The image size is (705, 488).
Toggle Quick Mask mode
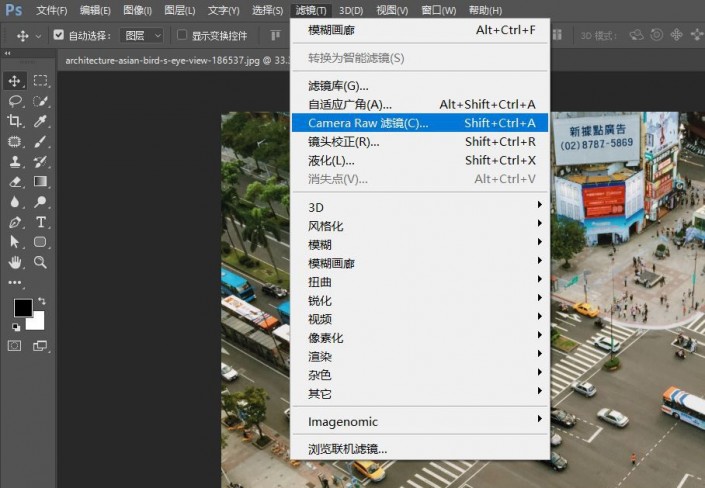coord(14,346)
